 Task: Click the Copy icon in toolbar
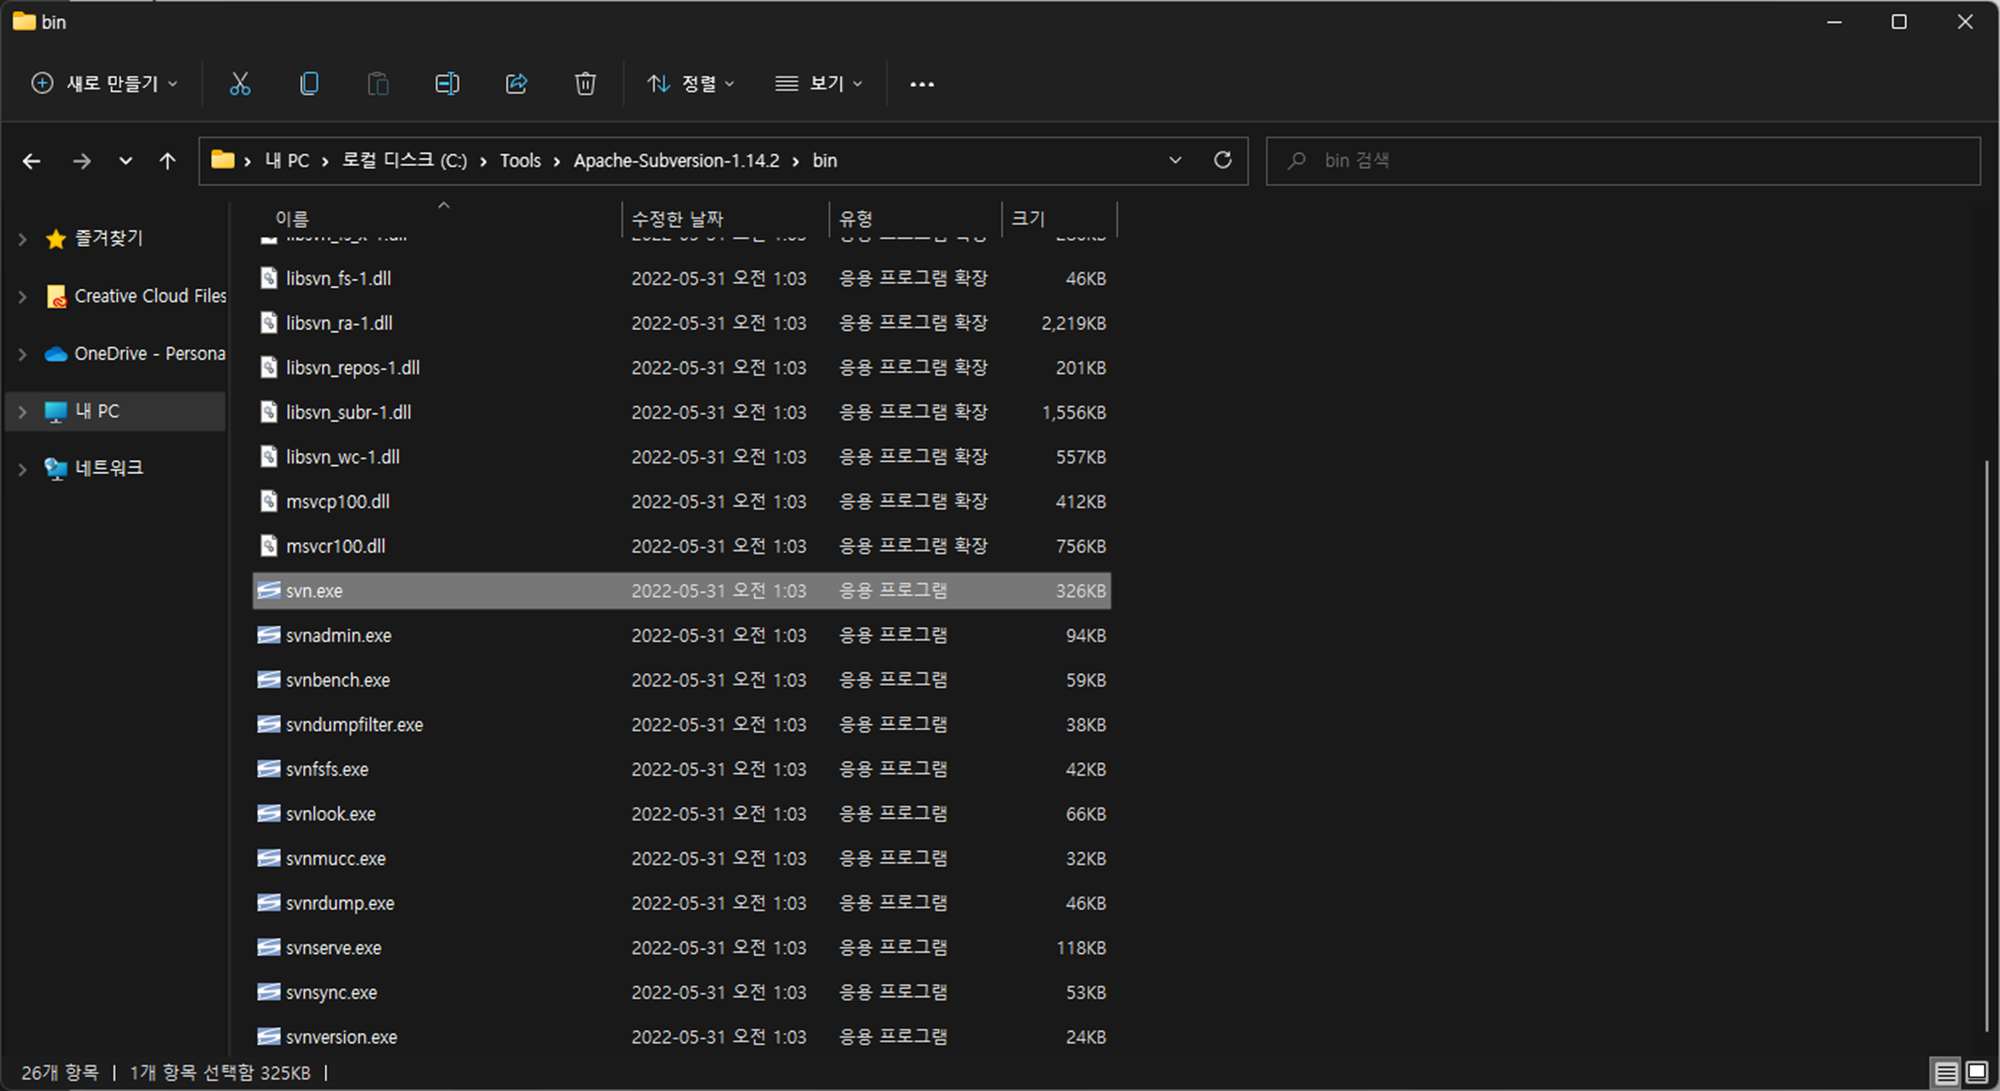pyautogui.click(x=309, y=84)
